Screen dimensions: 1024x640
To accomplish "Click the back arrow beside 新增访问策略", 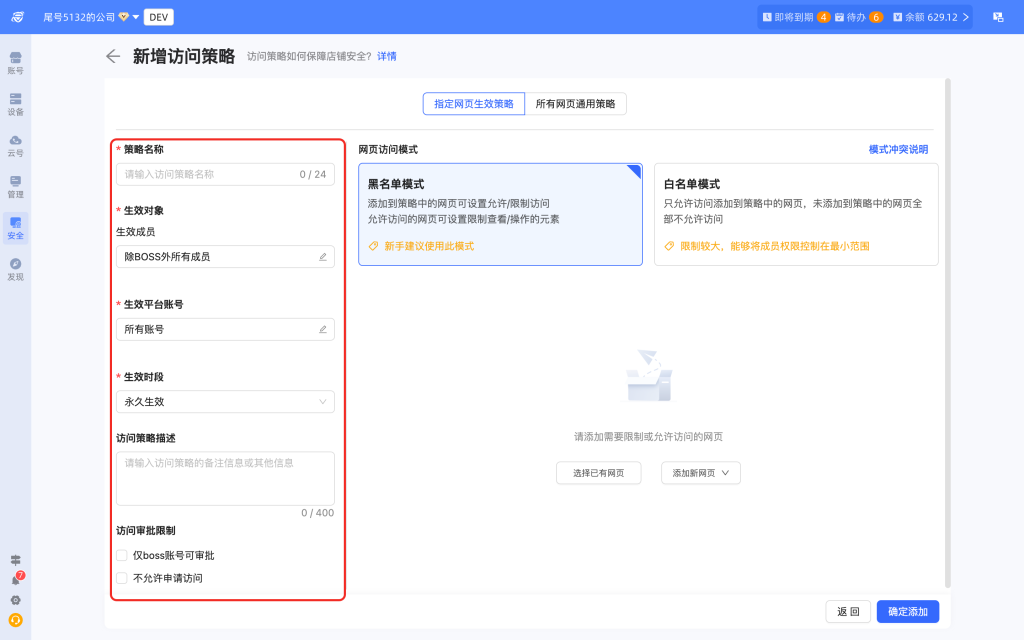I will point(113,56).
